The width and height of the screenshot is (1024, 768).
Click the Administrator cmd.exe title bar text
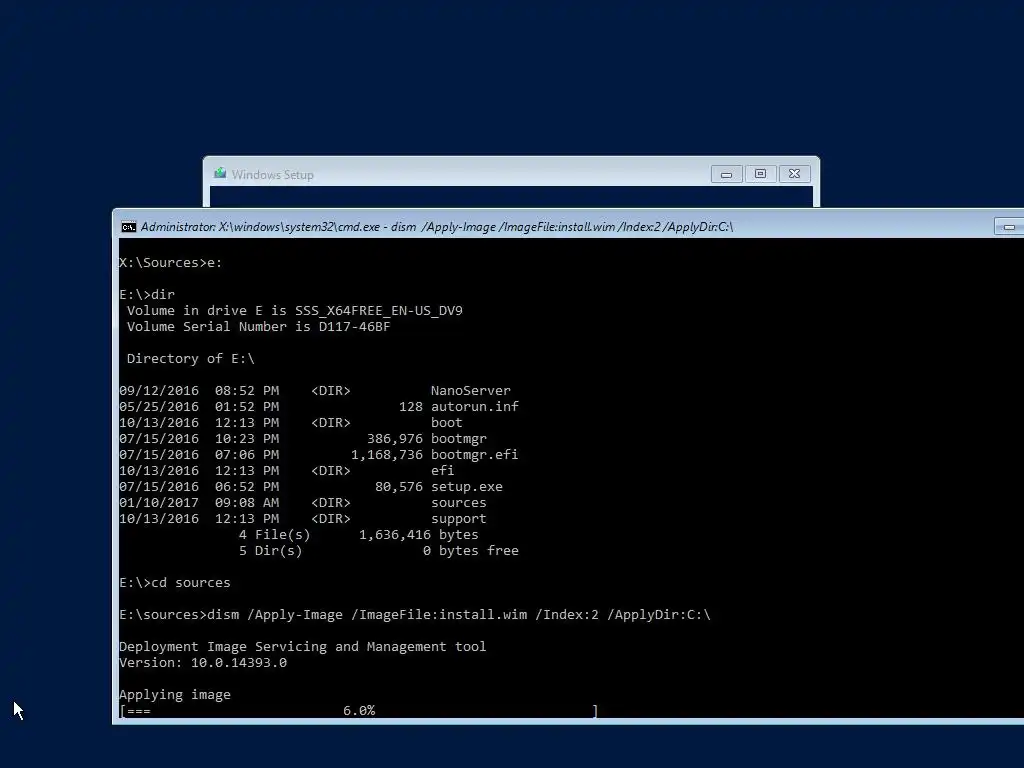[437, 227]
